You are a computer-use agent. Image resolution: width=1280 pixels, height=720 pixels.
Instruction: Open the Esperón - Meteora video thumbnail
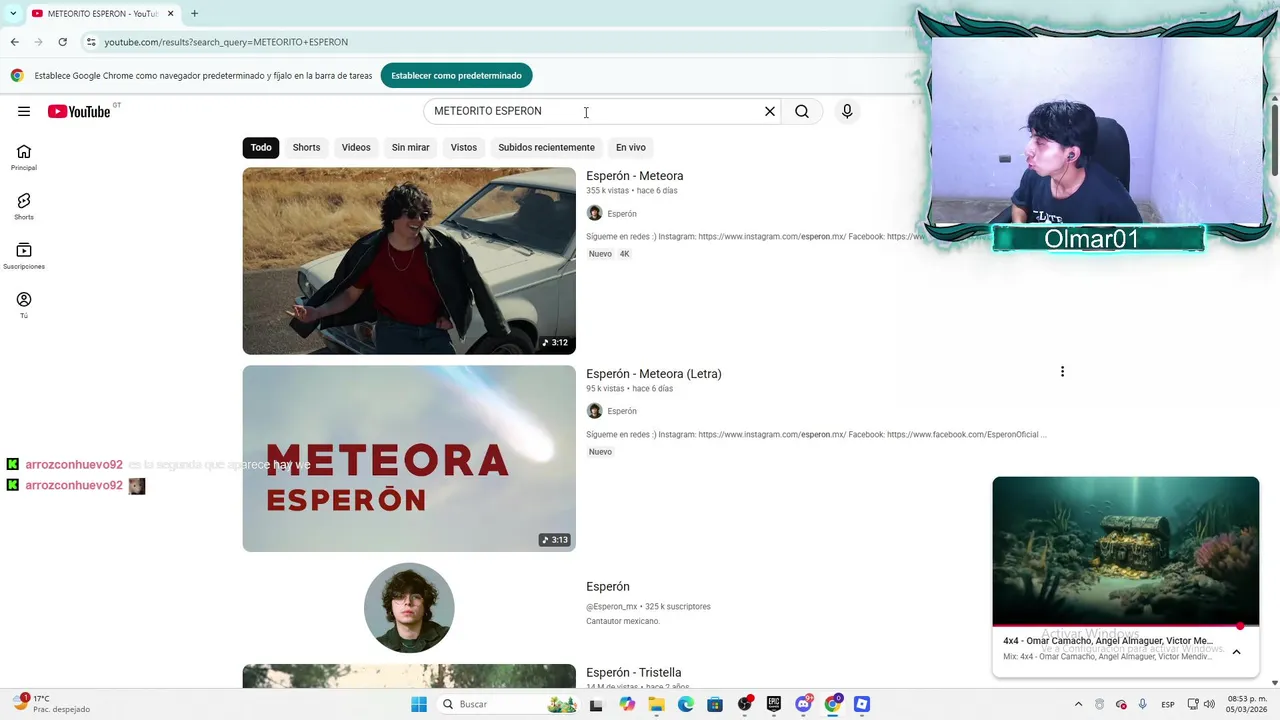pos(409,260)
